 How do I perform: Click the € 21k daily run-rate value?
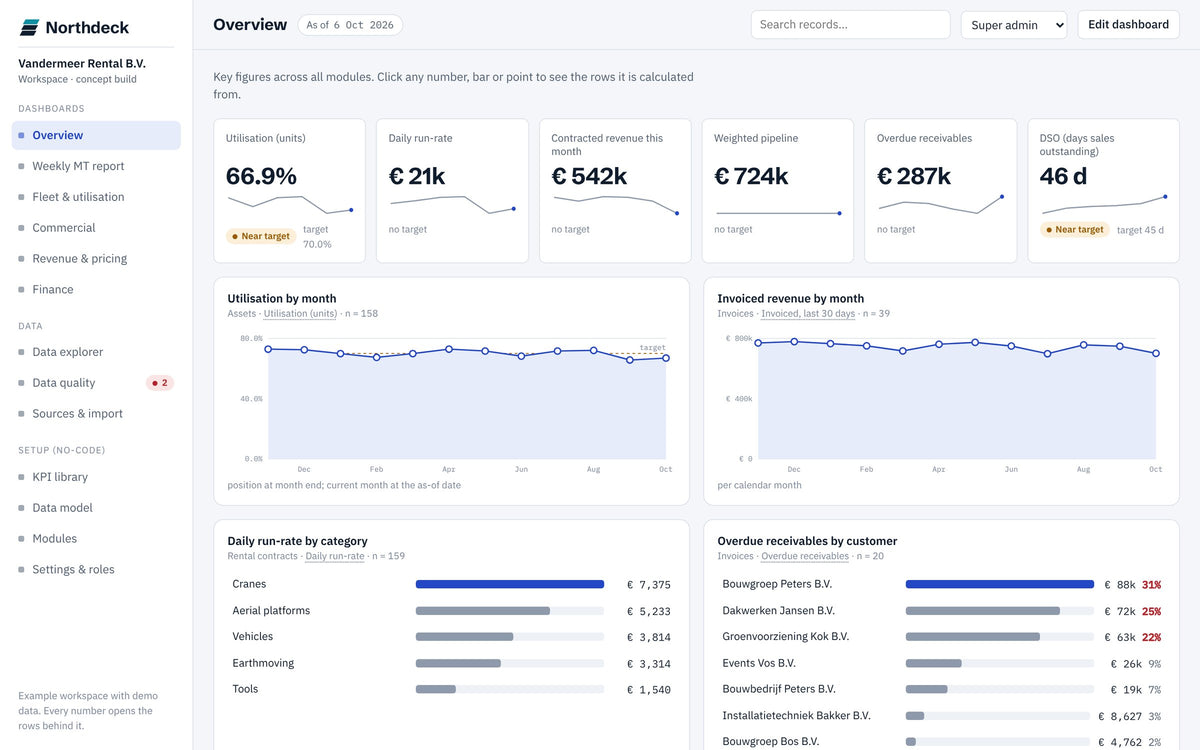point(417,176)
